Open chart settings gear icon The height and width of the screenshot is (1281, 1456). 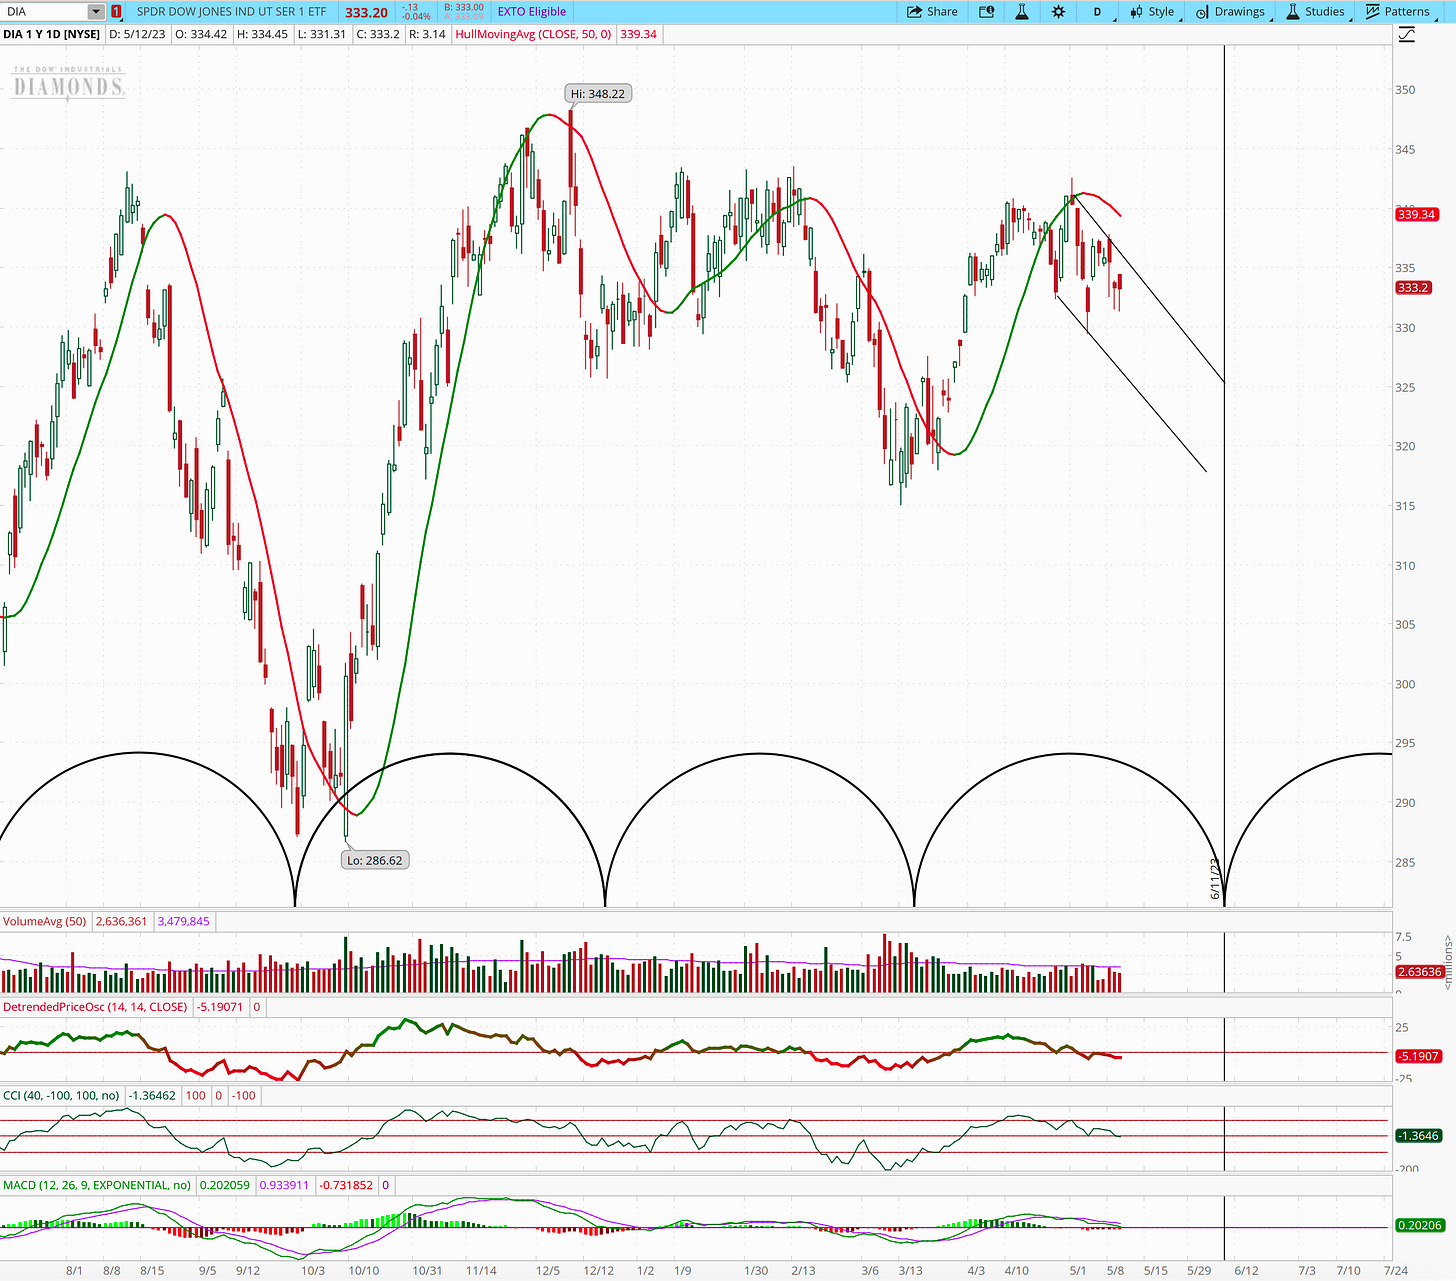point(1059,12)
